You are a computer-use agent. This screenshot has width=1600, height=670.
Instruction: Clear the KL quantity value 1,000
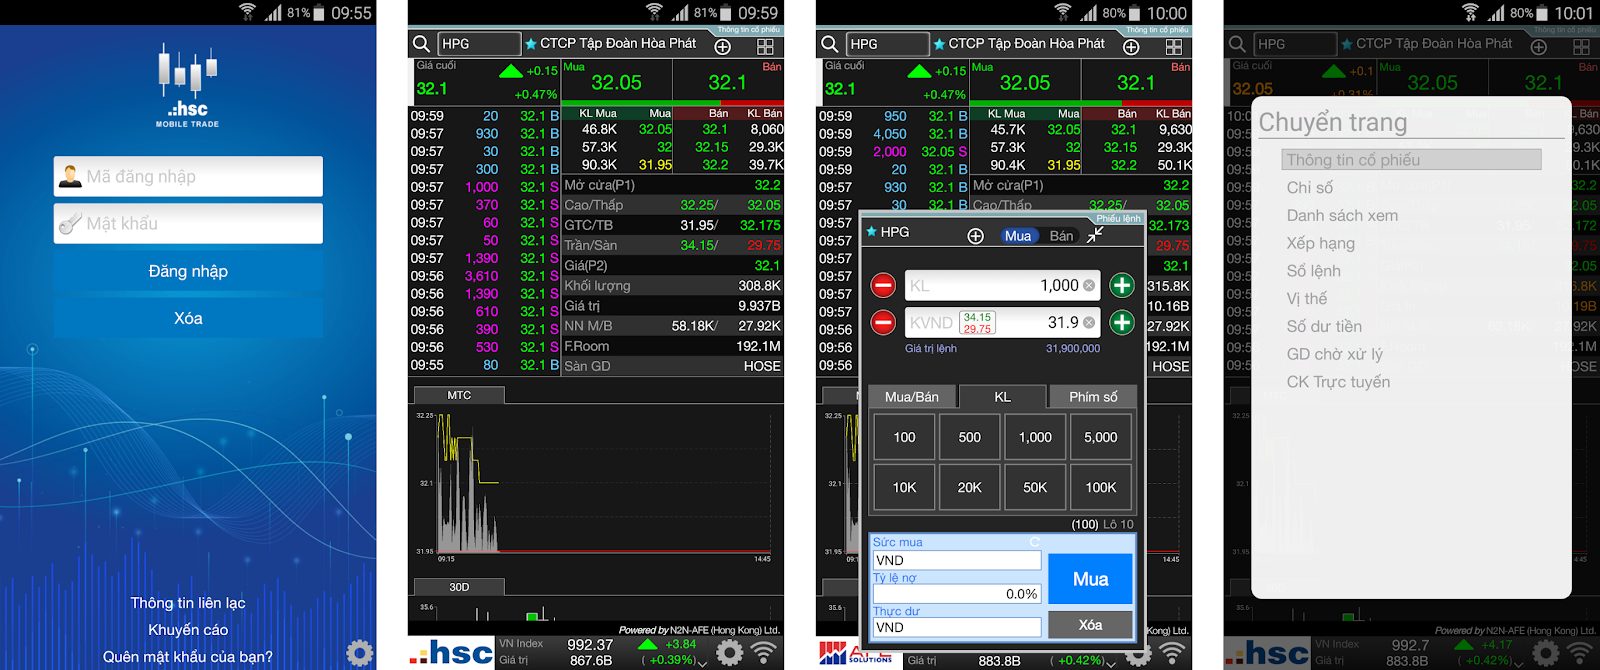1089,286
